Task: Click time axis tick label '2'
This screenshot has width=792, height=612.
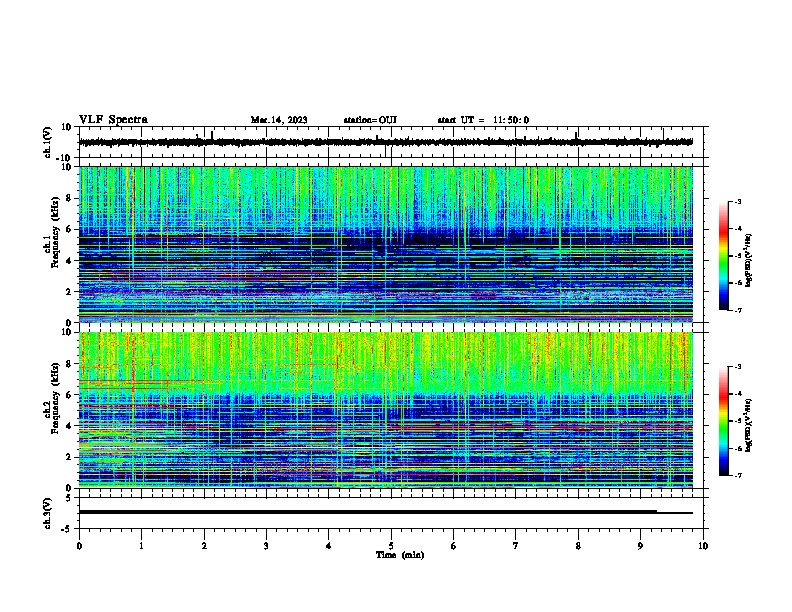Action: click(204, 546)
